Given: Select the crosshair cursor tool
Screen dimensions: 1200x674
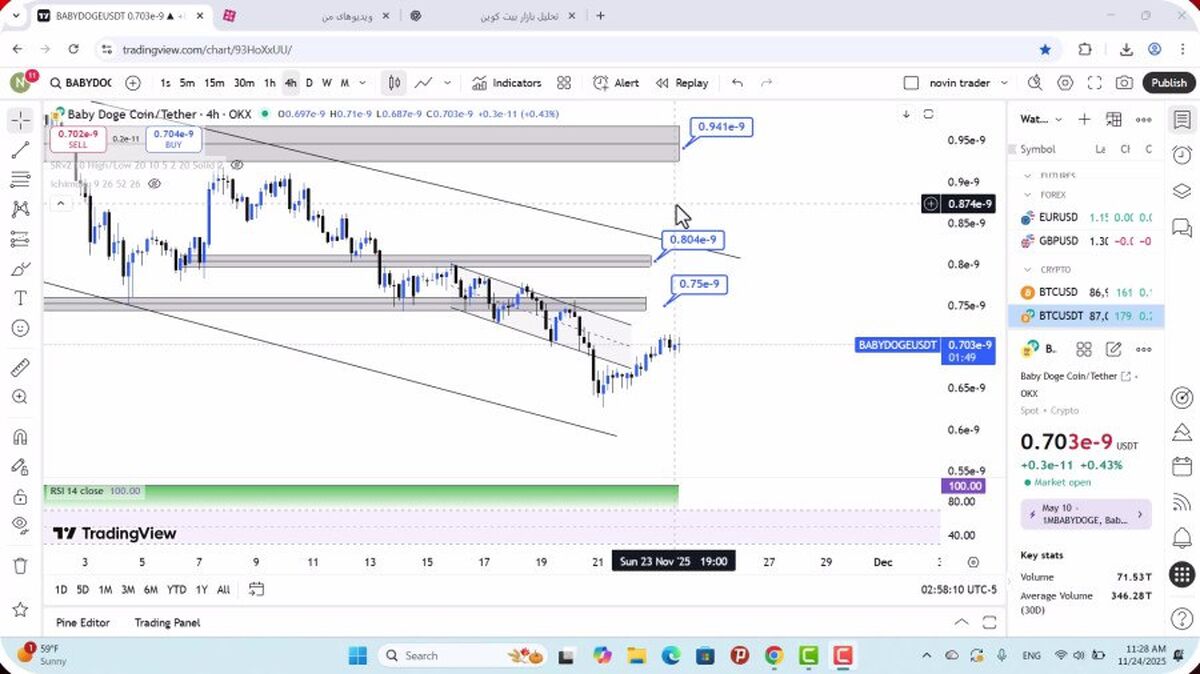Looking at the screenshot, I should tap(21, 121).
